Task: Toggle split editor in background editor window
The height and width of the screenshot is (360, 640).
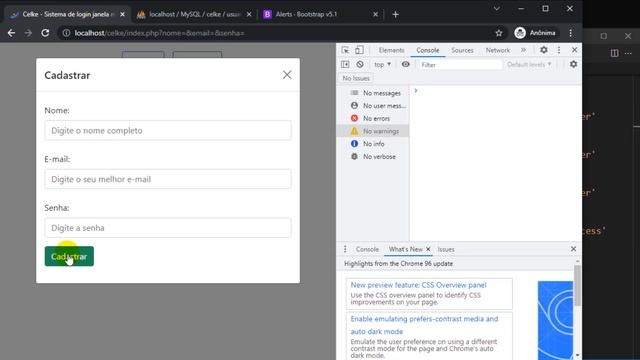Action: (x=614, y=53)
